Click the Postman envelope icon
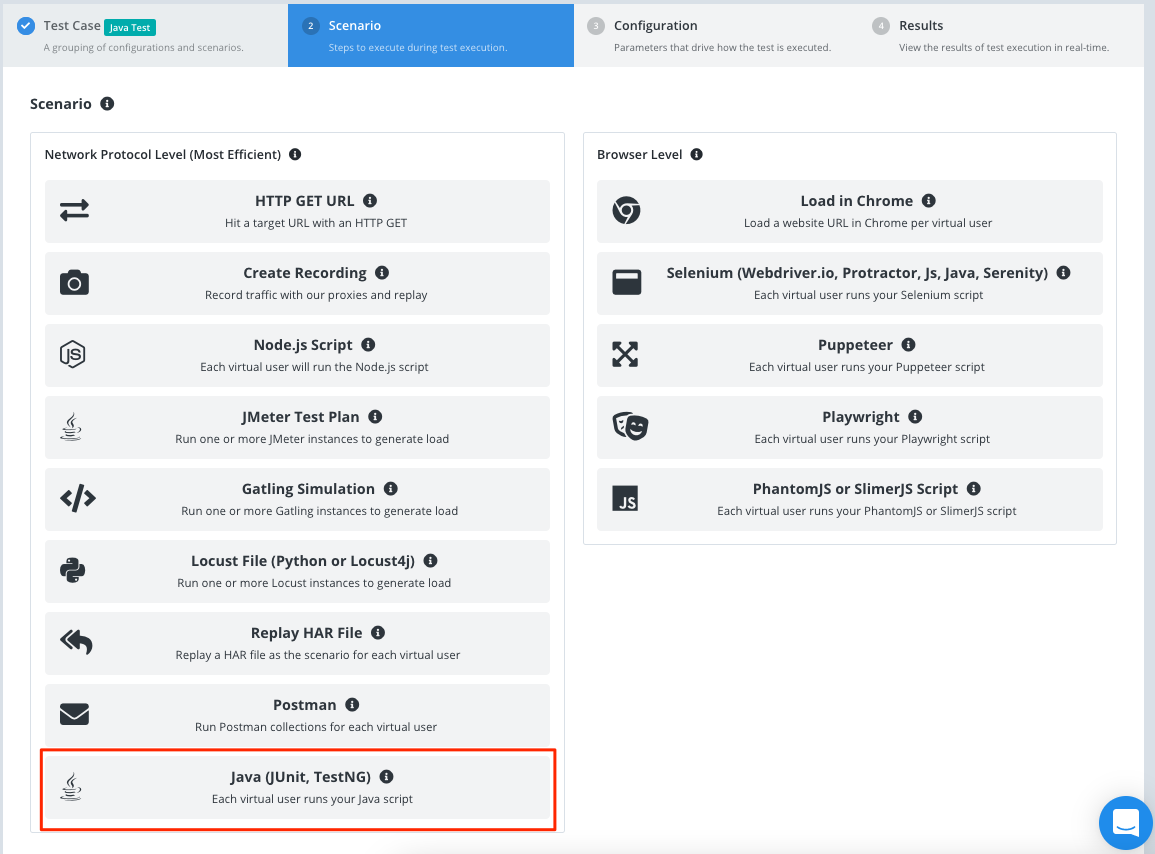This screenshot has height=854, width=1155. (74, 714)
